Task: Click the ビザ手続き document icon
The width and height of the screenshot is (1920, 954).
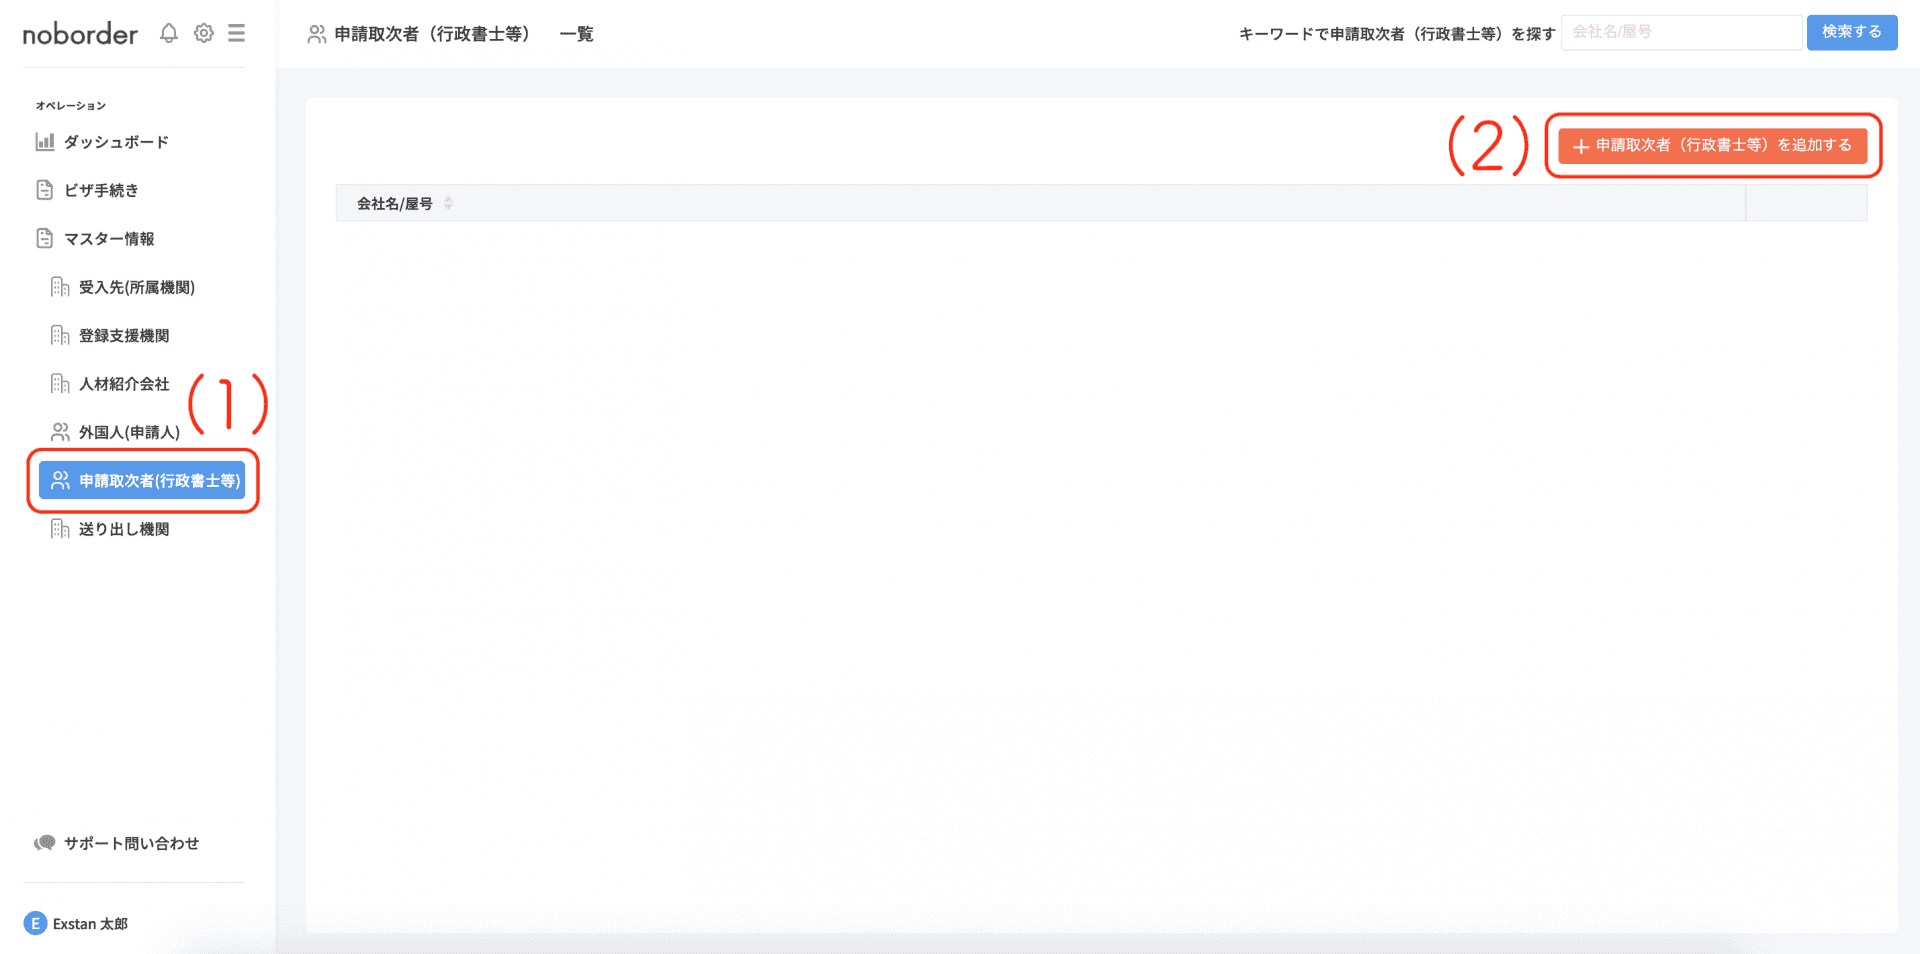Action: point(44,189)
